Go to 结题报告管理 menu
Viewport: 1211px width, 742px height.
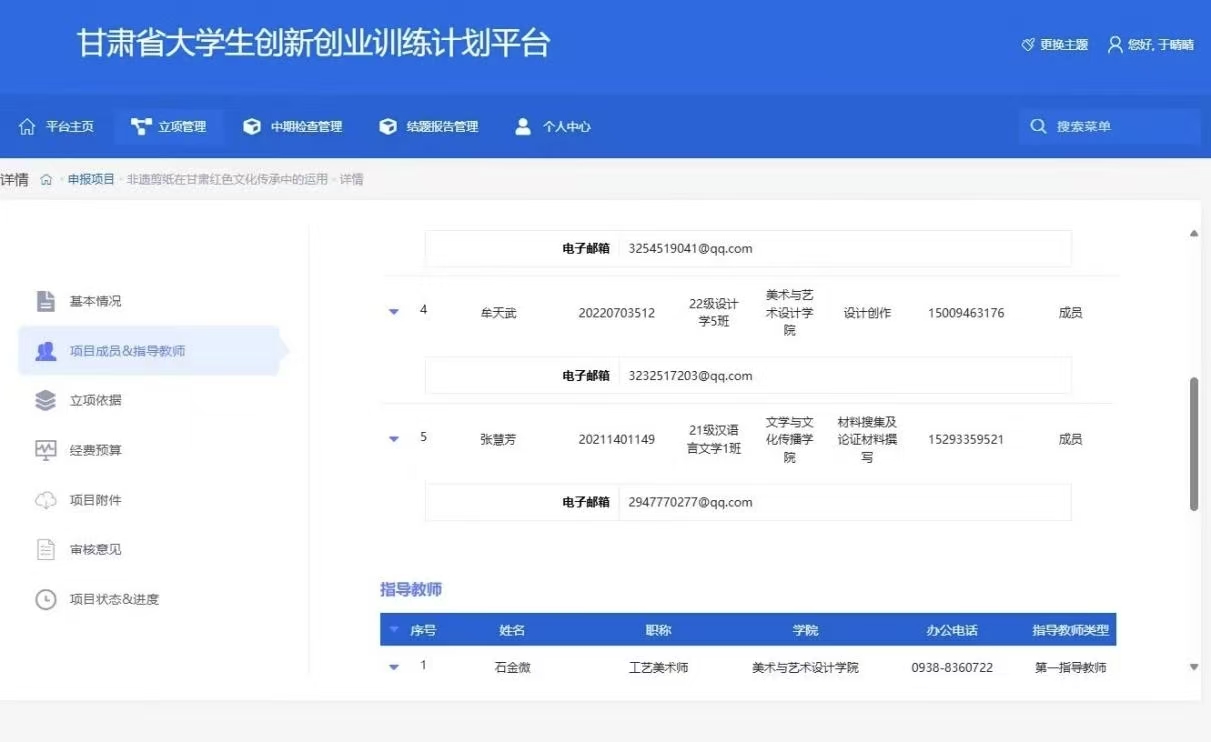[x=429, y=127]
